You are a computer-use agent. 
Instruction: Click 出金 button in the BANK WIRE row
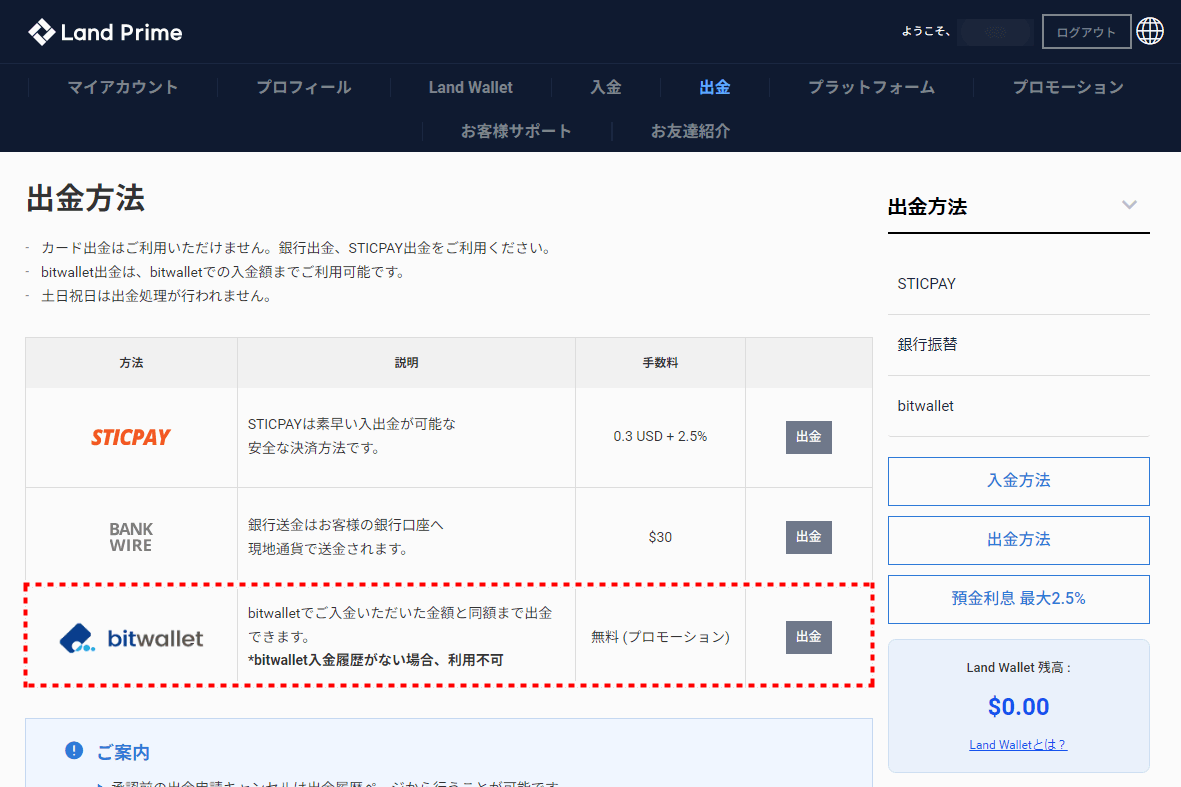coord(809,537)
